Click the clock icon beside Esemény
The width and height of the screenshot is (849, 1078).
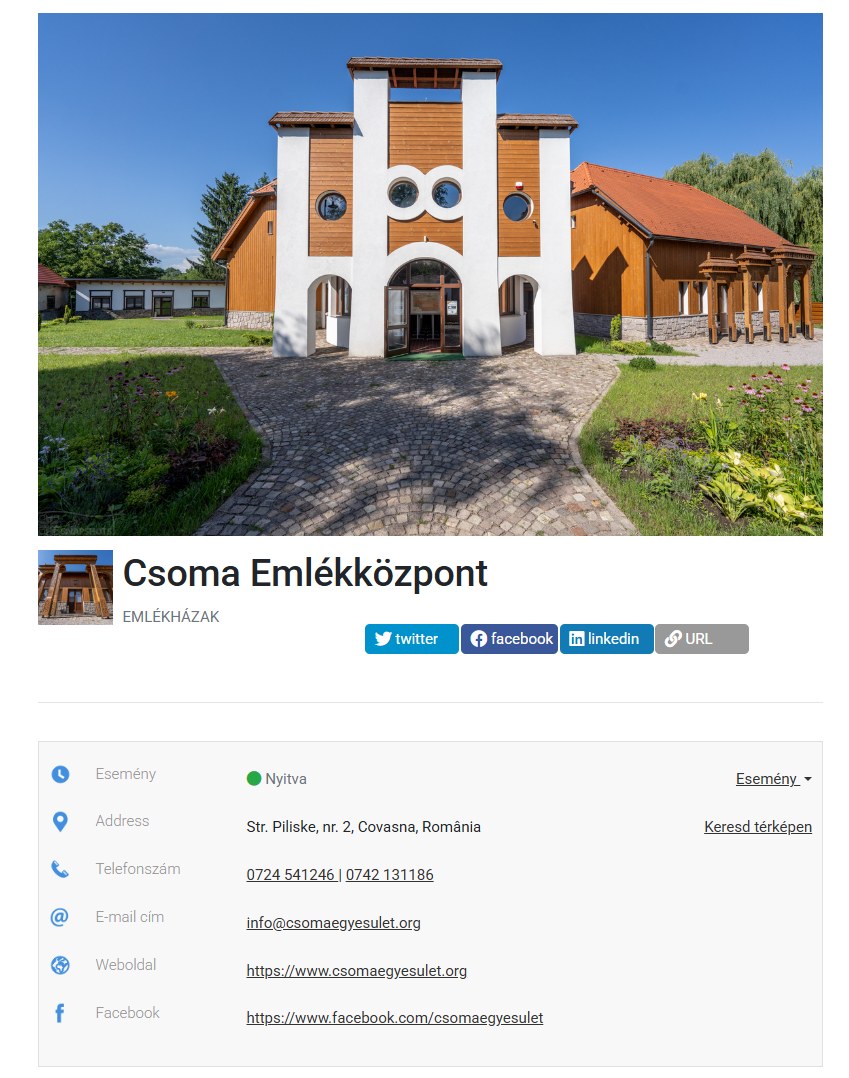pos(60,774)
